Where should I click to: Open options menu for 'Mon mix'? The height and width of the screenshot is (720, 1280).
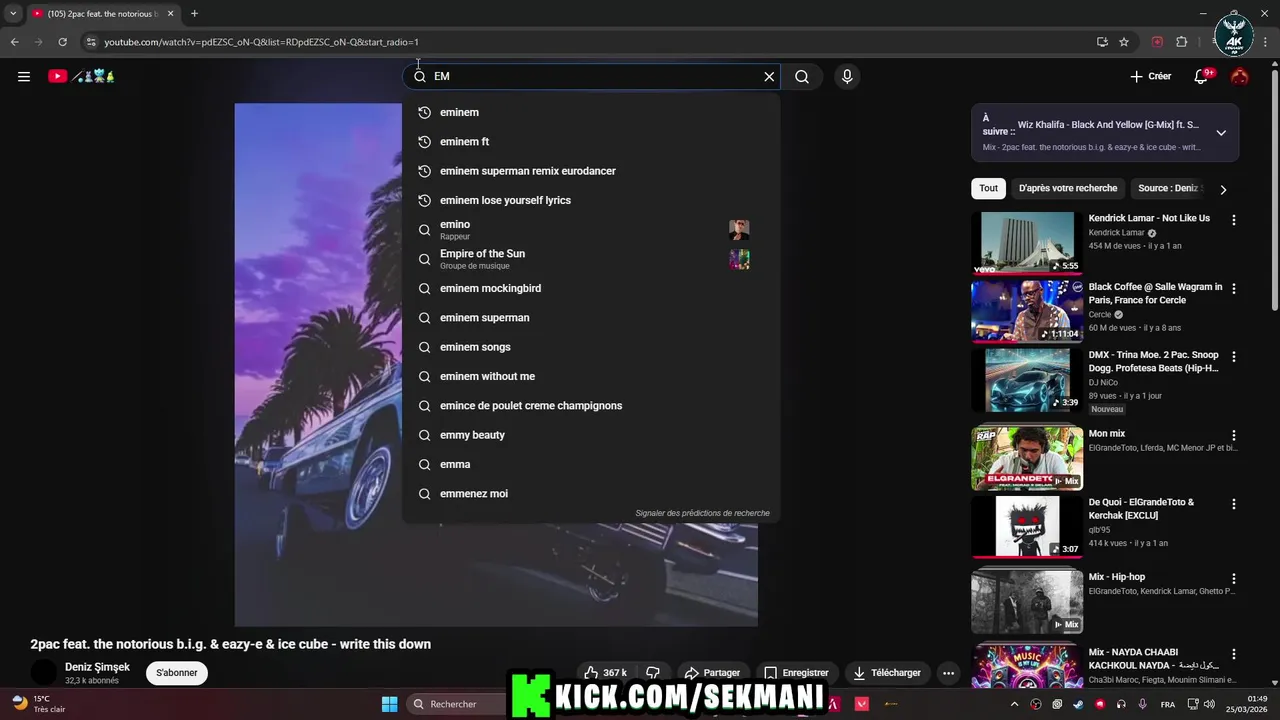tap(1234, 436)
